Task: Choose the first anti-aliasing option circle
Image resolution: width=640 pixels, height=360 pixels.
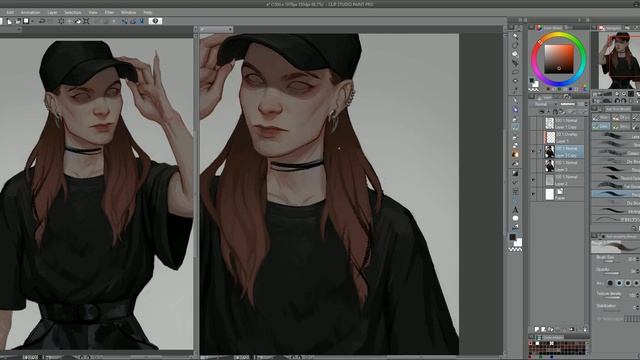Action: [x=610, y=283]
